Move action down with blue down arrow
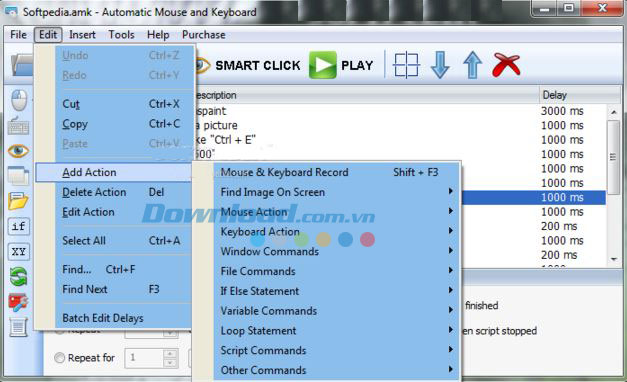Viewport: 627px width, 382px height. coord(440,65)
